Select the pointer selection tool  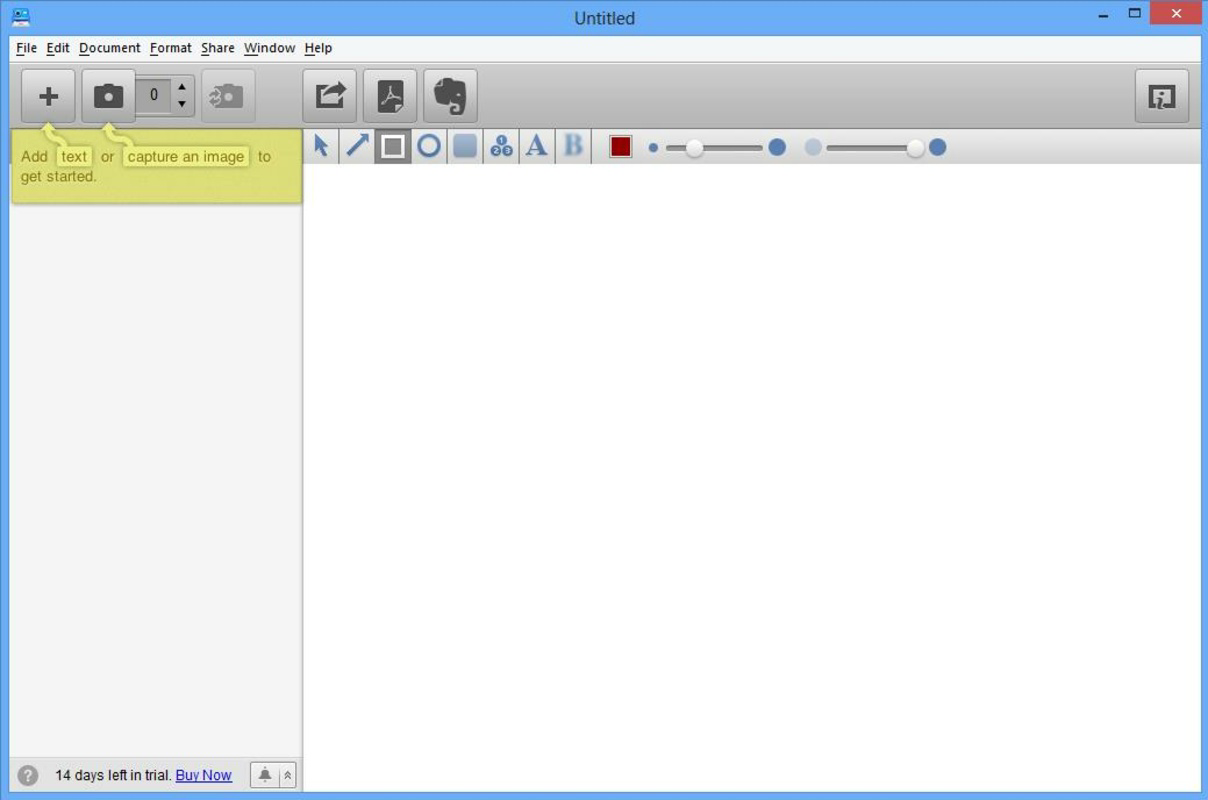click(x=321, y=146)
